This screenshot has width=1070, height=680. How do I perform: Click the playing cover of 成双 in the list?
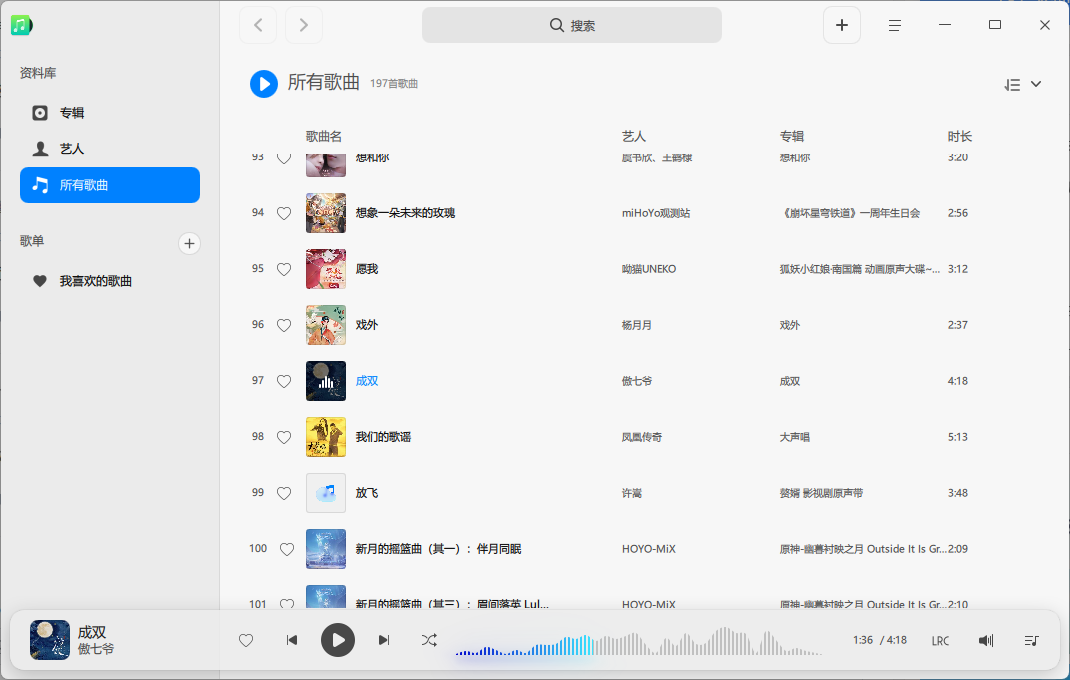pyautogui.click(x=326, y=381)
